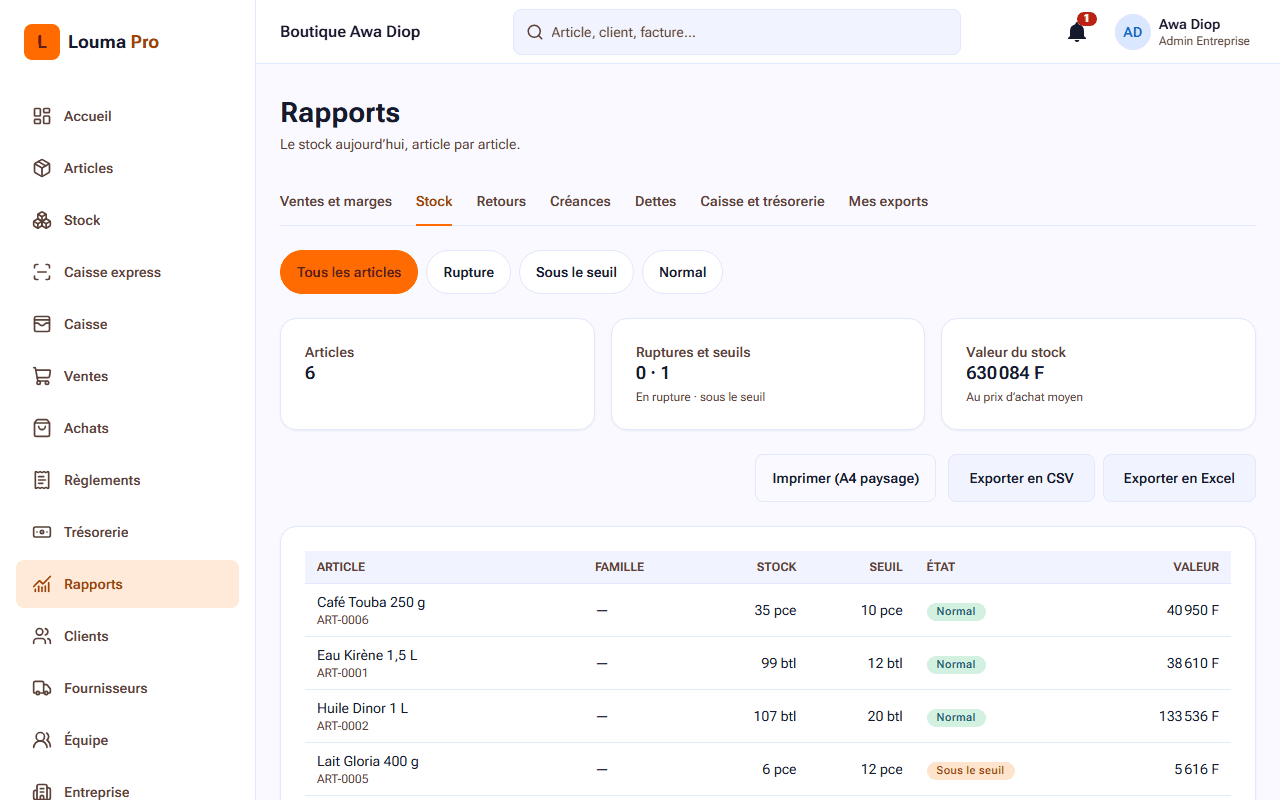Click the article code ART-0001

pos(342,673)
